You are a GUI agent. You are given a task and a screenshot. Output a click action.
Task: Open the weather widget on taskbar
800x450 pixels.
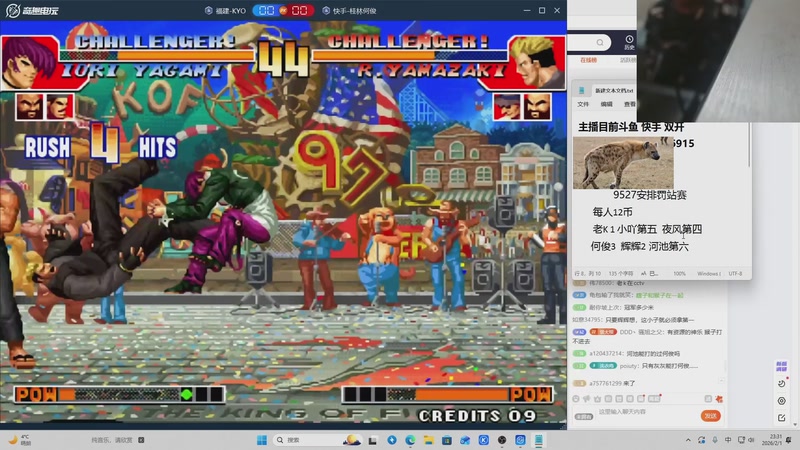click(x=20, y=440)
